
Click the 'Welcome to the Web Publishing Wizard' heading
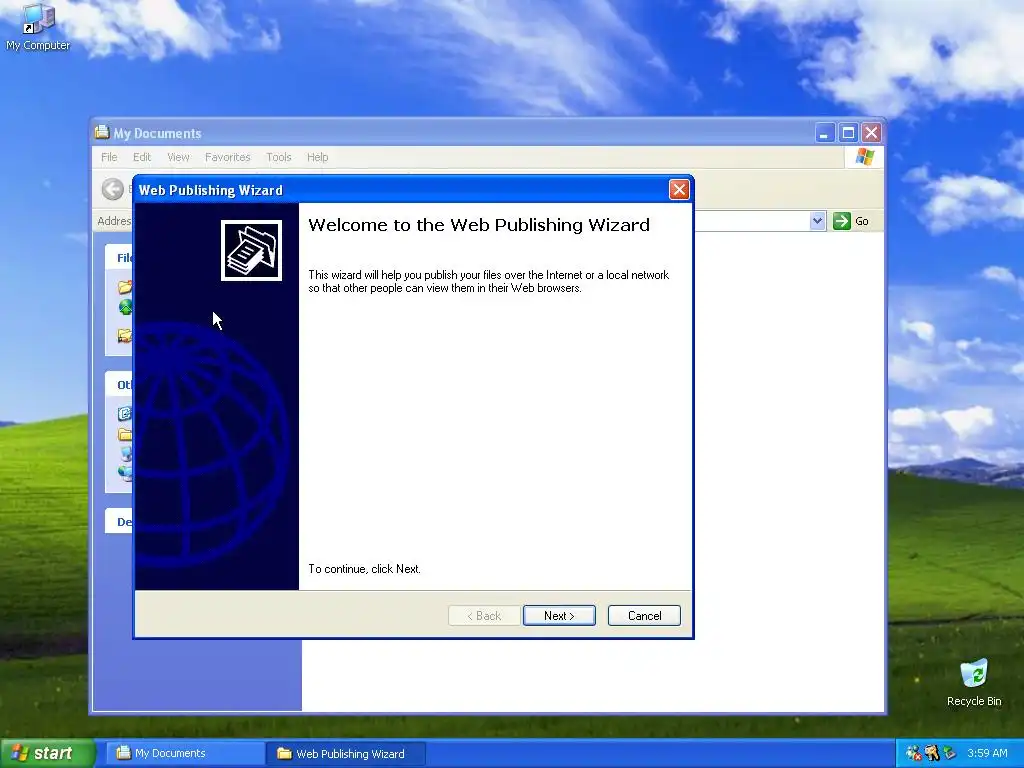coord(479,225)
